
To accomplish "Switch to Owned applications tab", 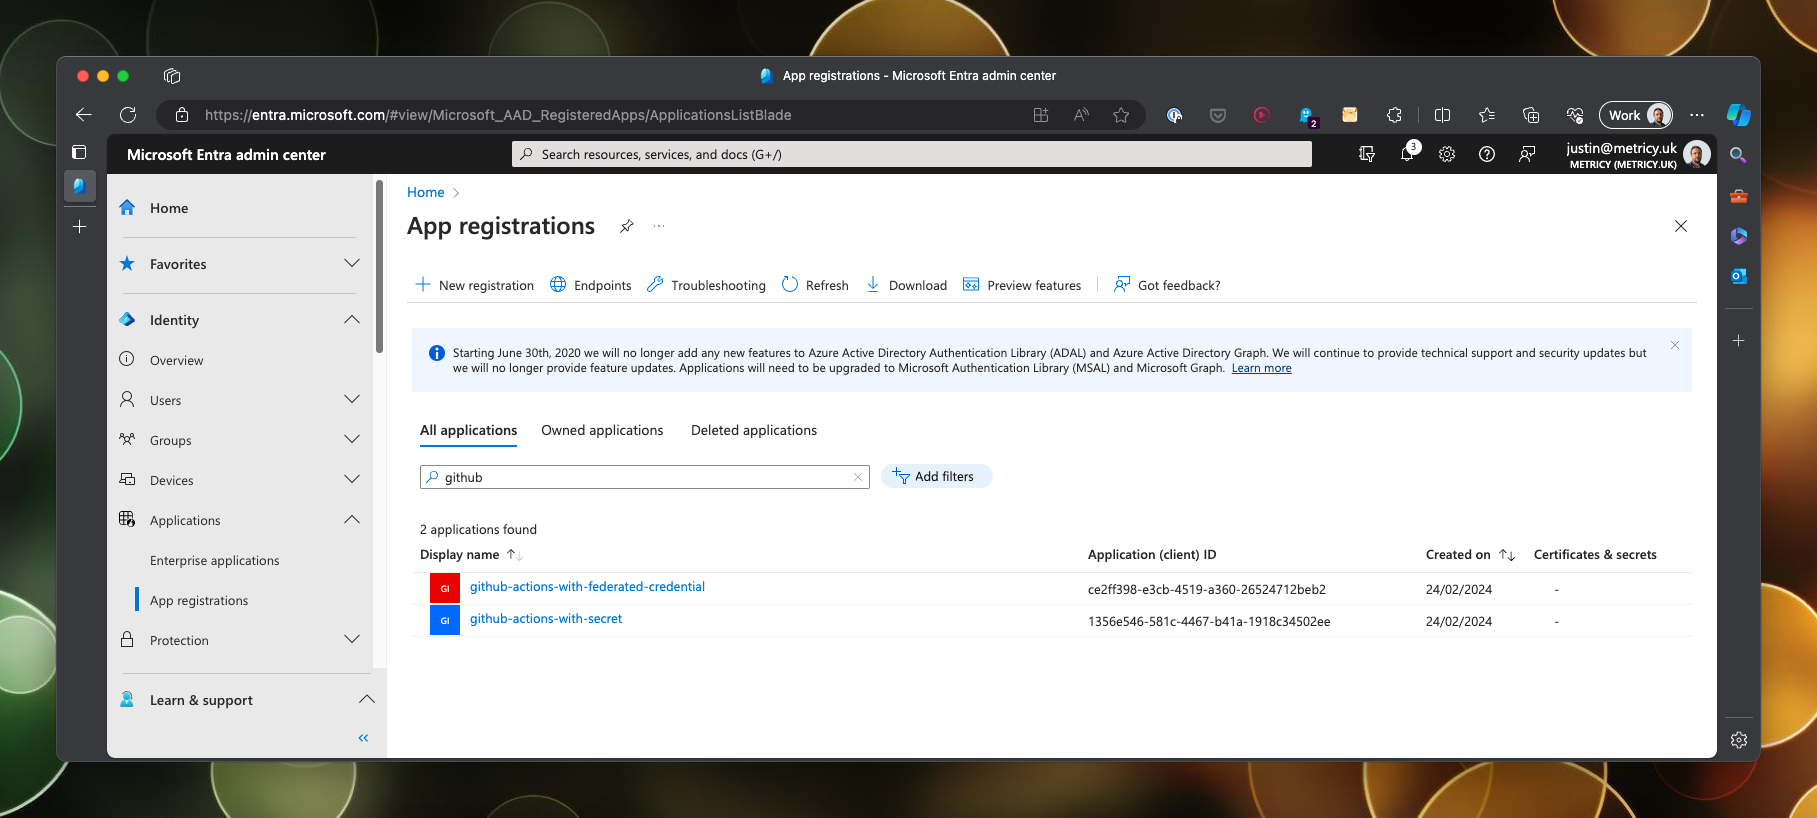I will [x=602, y=430].
